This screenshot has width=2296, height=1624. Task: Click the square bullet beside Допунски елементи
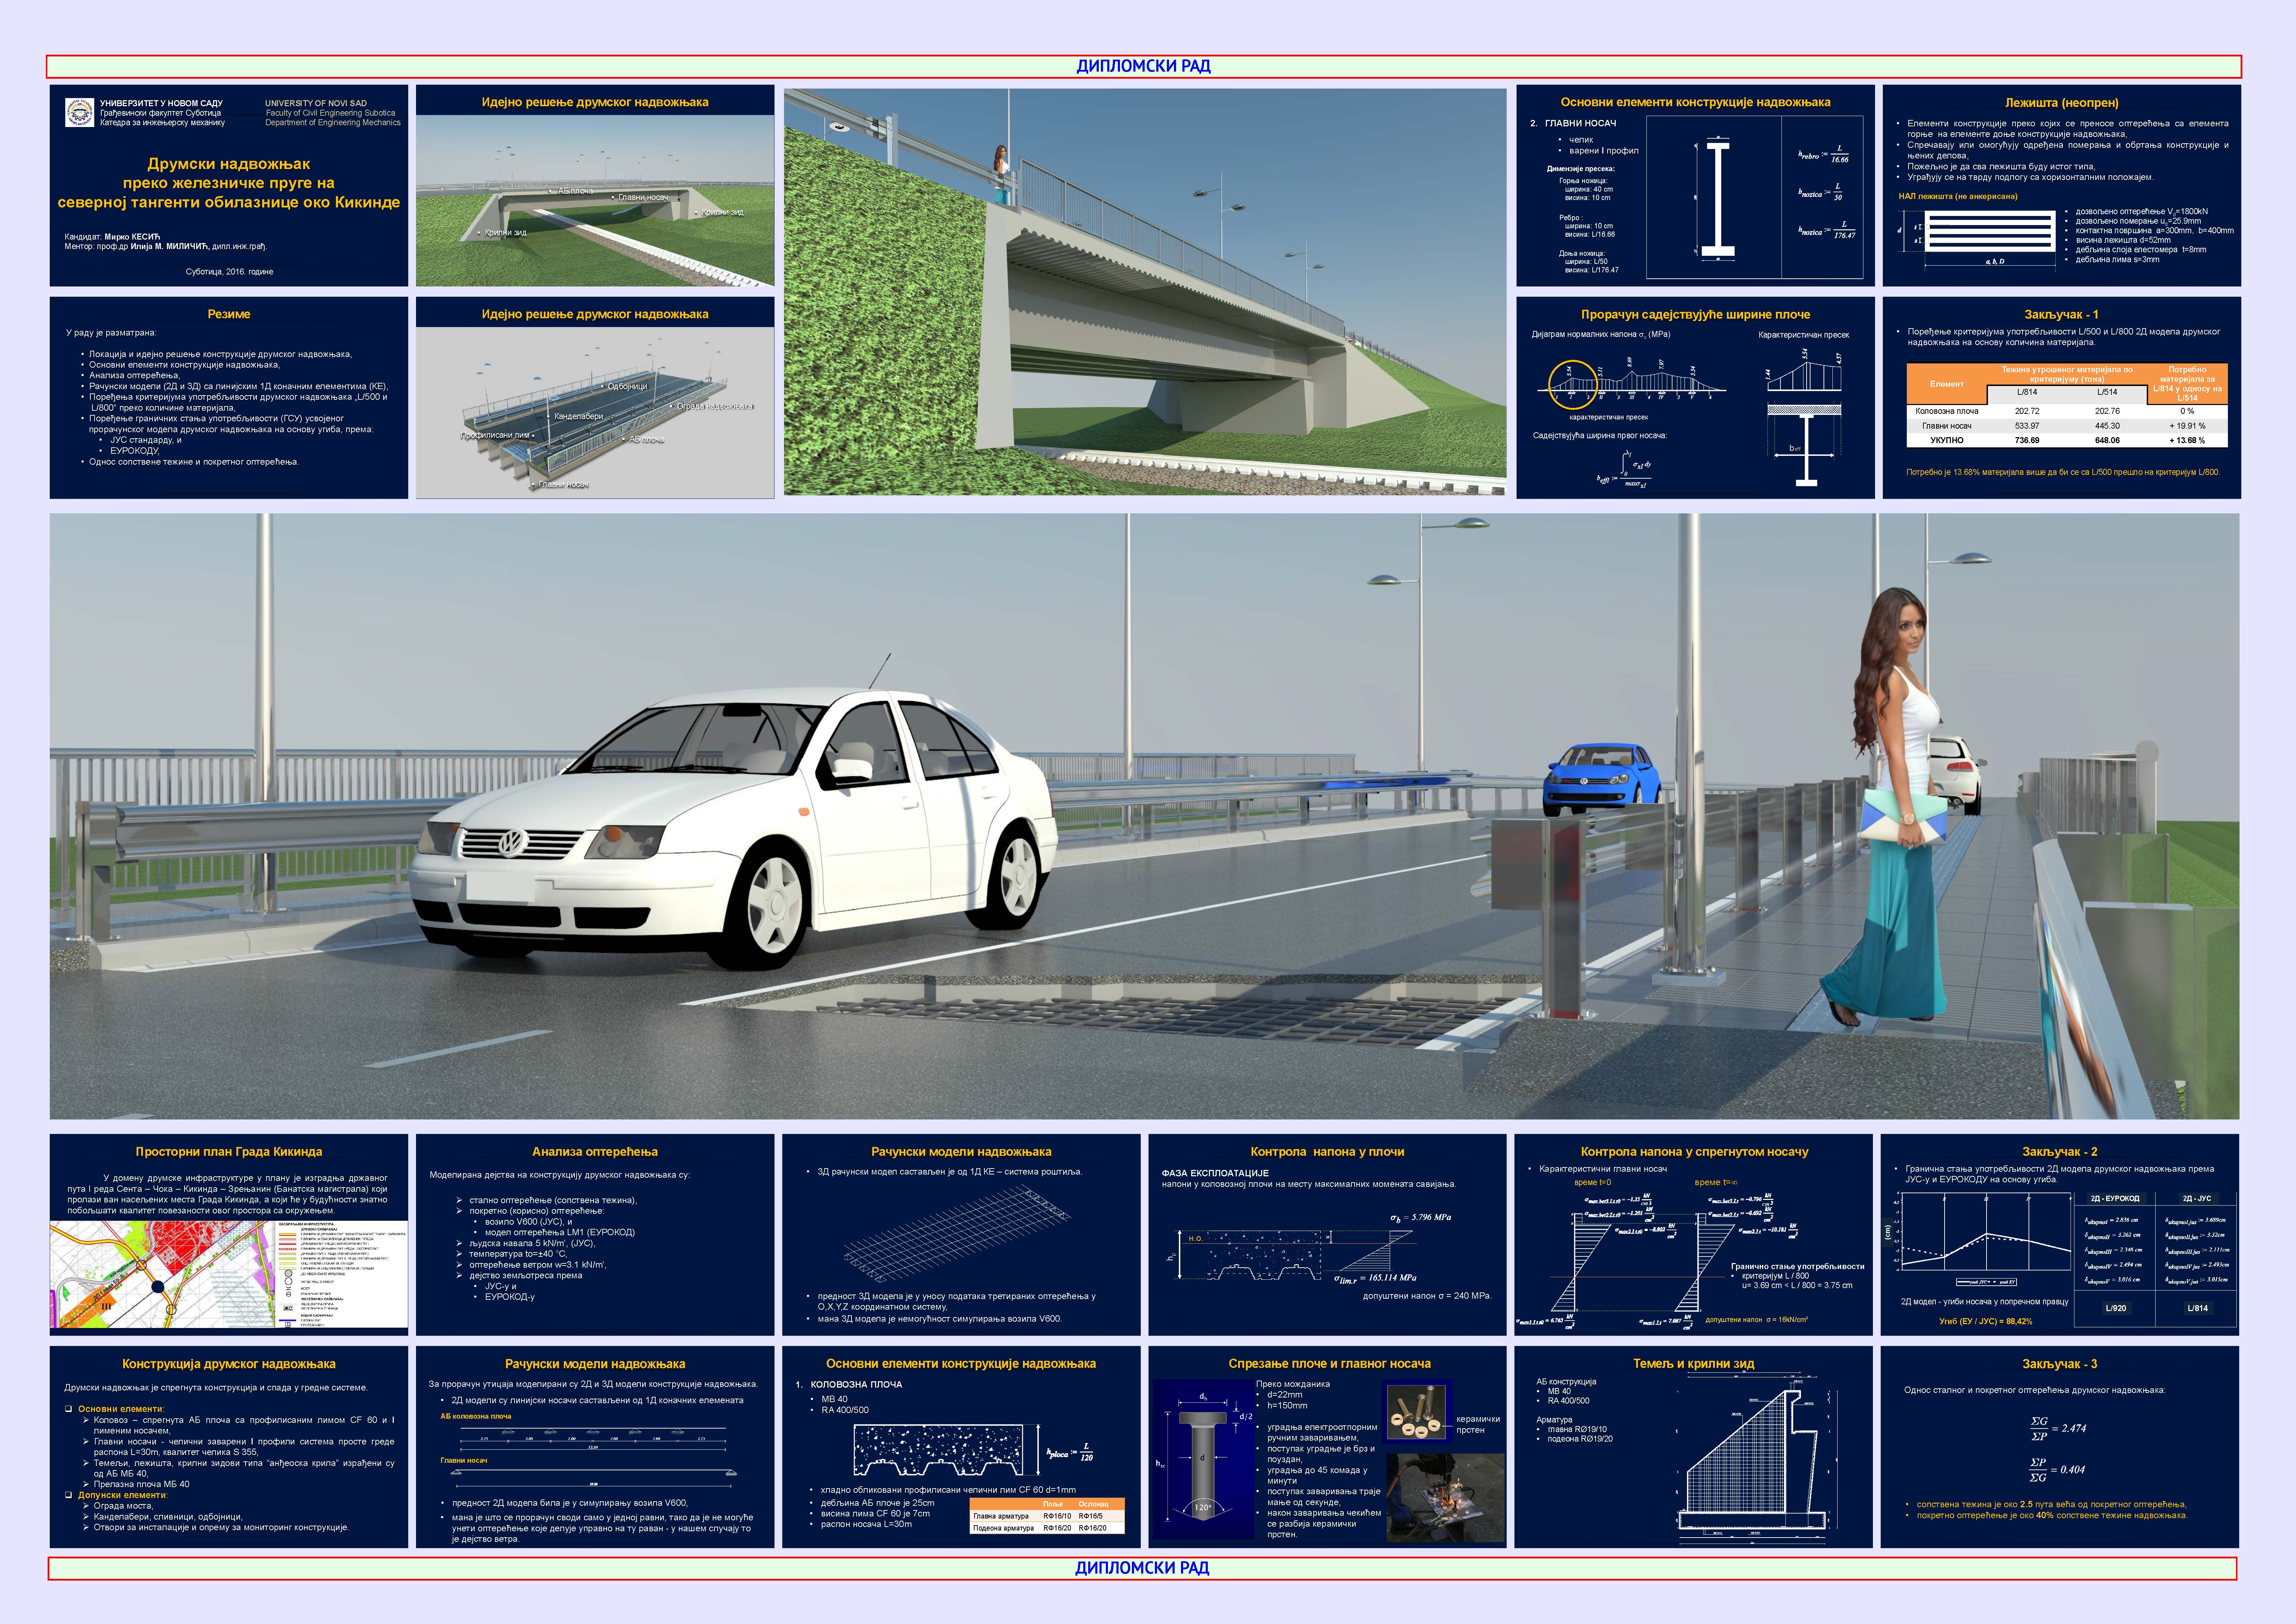[69, 1495]
